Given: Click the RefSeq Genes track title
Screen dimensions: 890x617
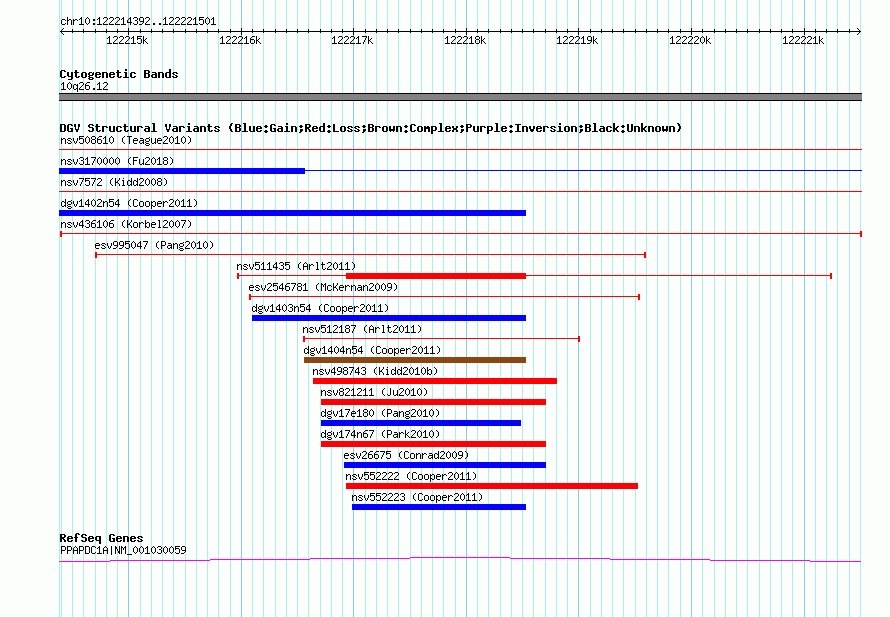Looking at the screenshot, I should pos(101,538).
